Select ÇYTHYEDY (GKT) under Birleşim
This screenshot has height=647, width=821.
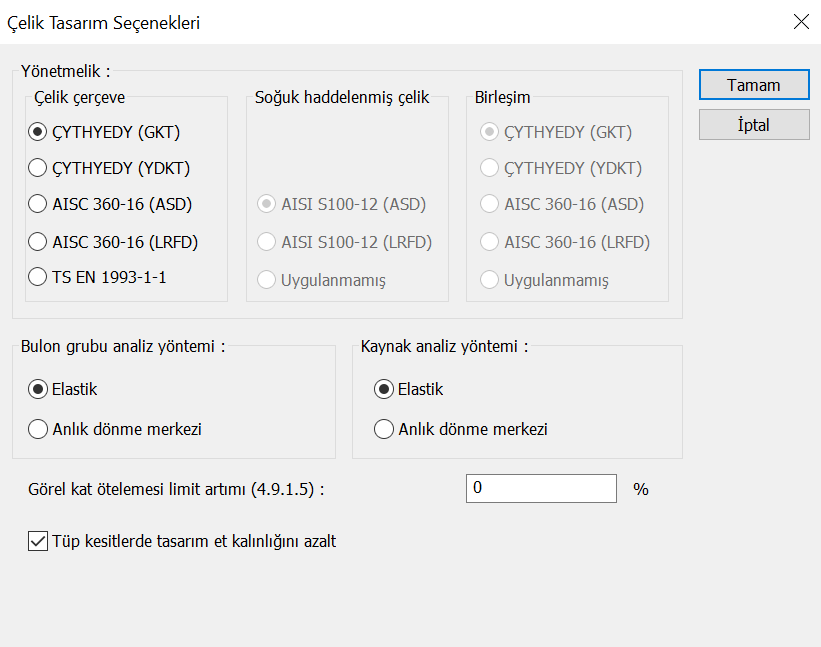[x=490, y=131]
